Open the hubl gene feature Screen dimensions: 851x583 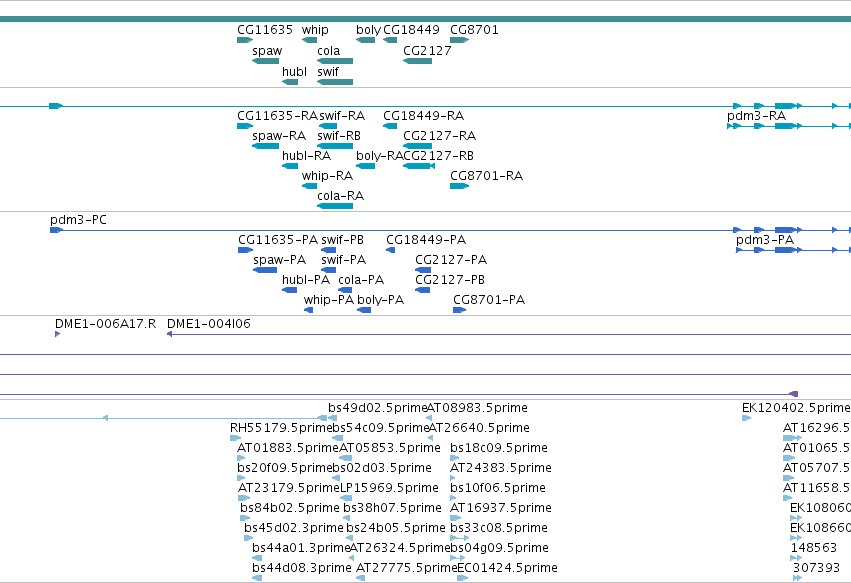point(290,82)
